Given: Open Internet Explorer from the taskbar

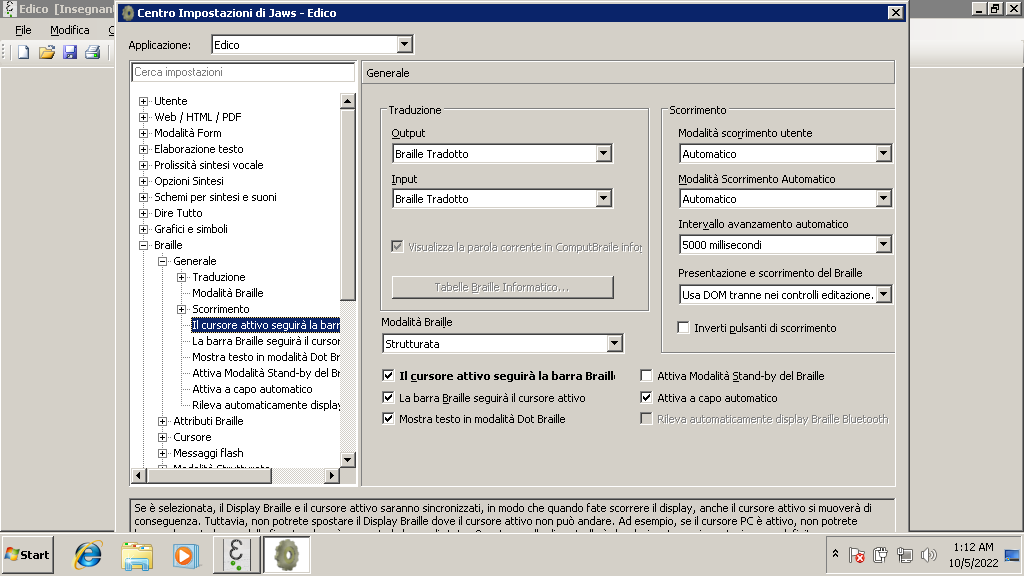Looking at the screenshot, I should click(88, 555).
